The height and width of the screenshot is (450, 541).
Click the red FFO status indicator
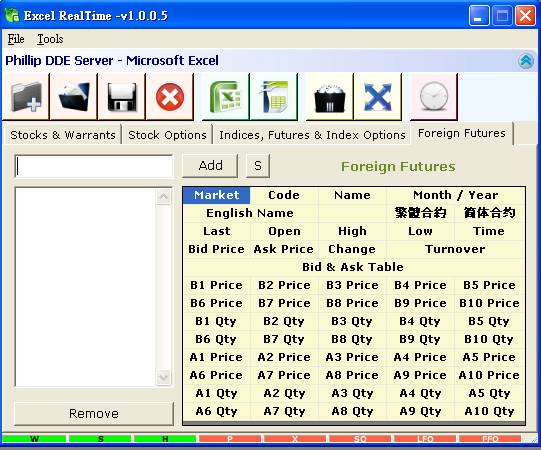click(x=490, y=439)
